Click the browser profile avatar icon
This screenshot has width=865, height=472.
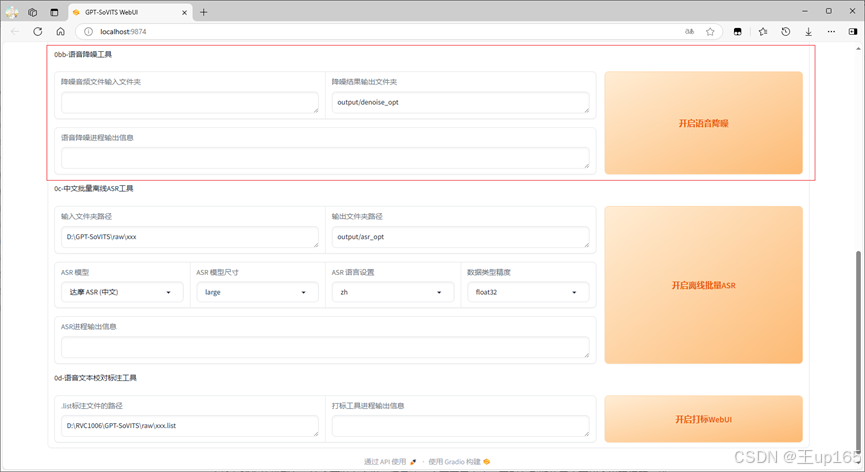click(12, 12)
